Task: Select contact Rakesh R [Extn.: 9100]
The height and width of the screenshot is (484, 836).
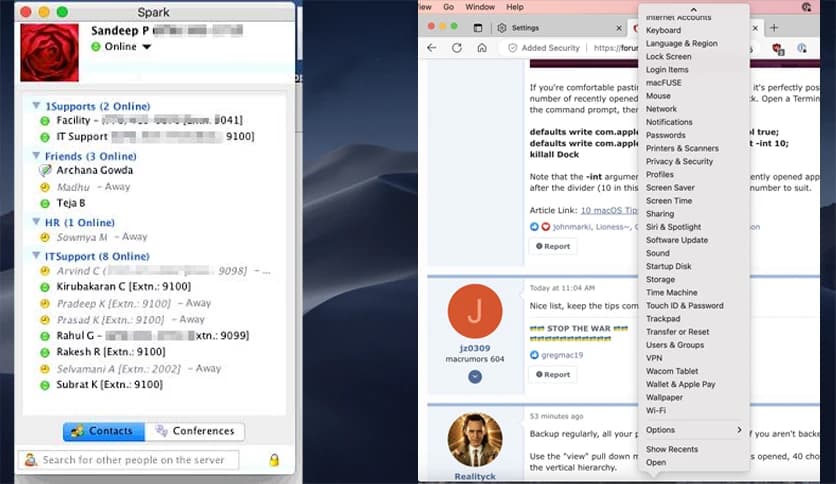Action: pos(111,352)
